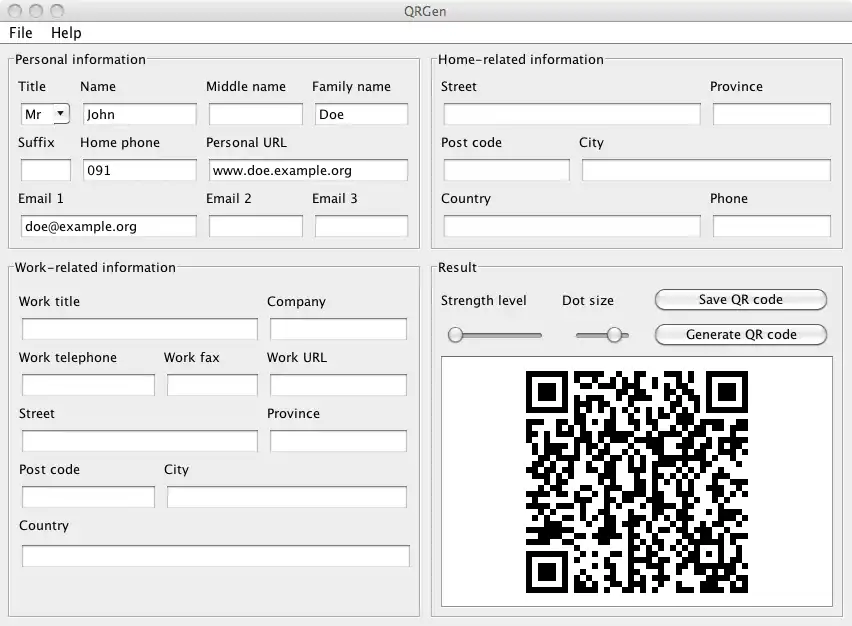
Task: Click the Strength level slider knob
Action: 455,335
